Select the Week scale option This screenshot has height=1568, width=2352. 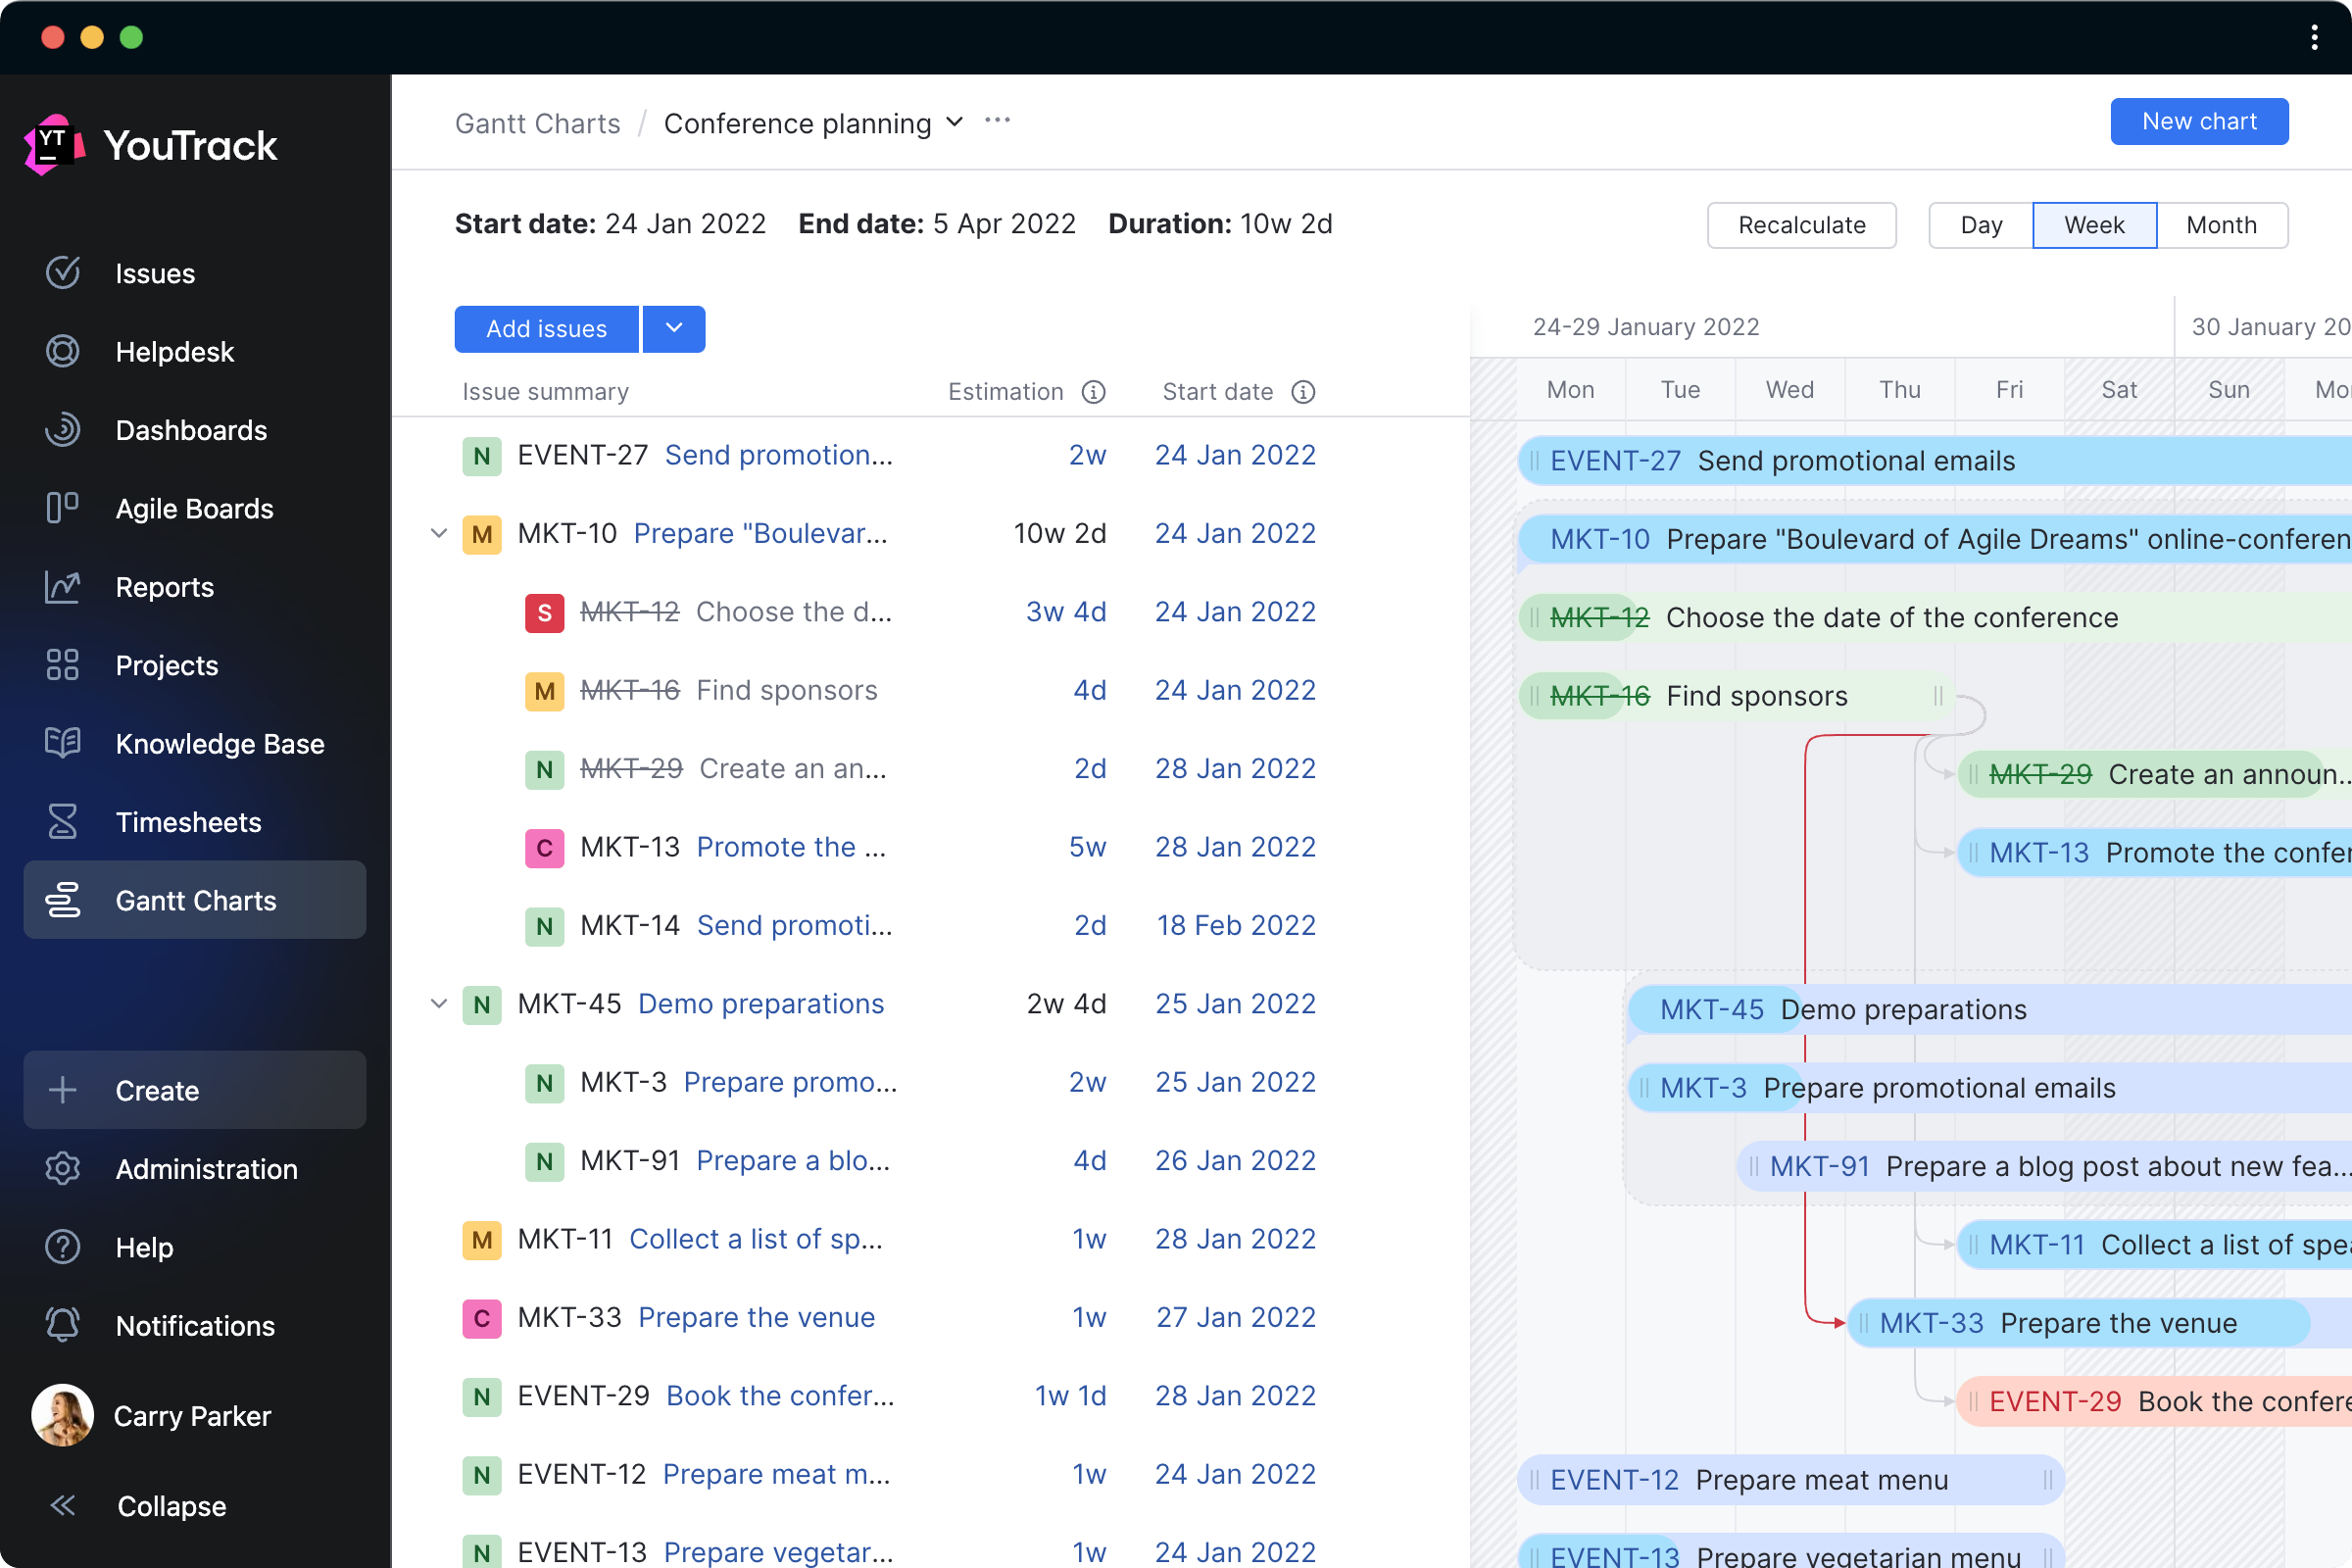[2094, 225]
